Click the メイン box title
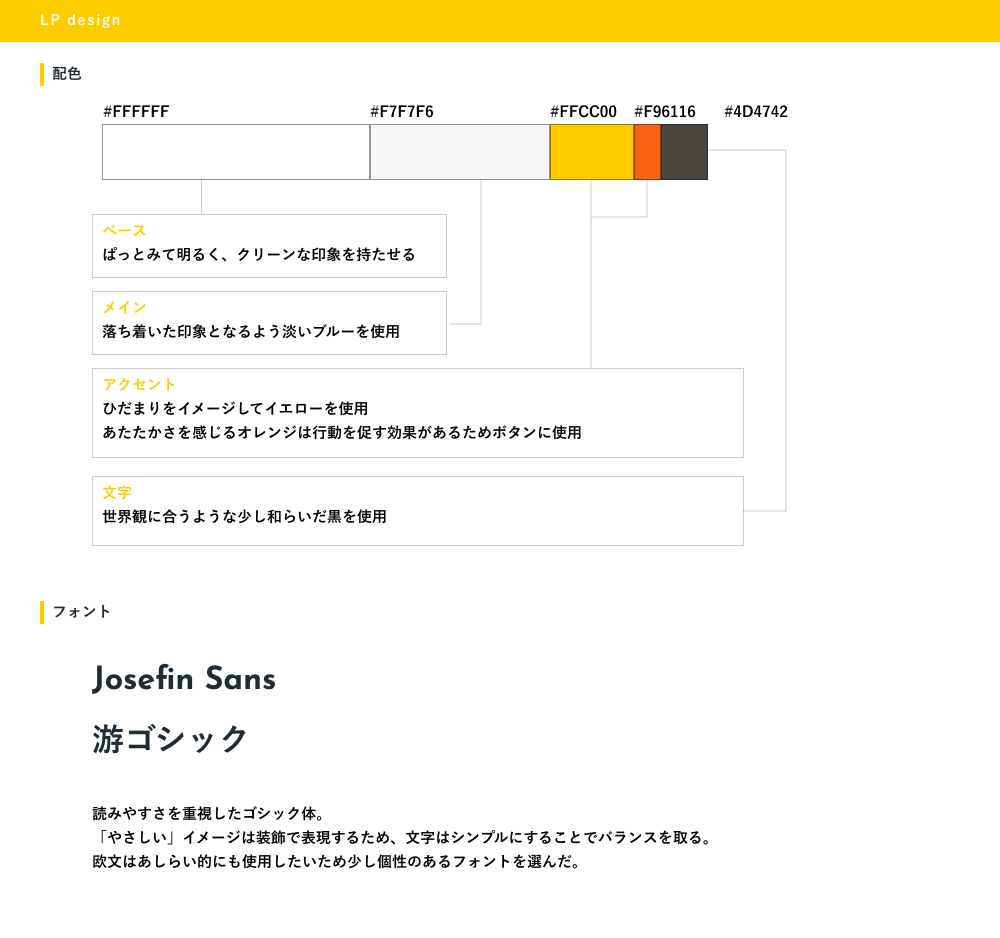1000x938 pixels. pyautogui.click(x=124, y=308)
